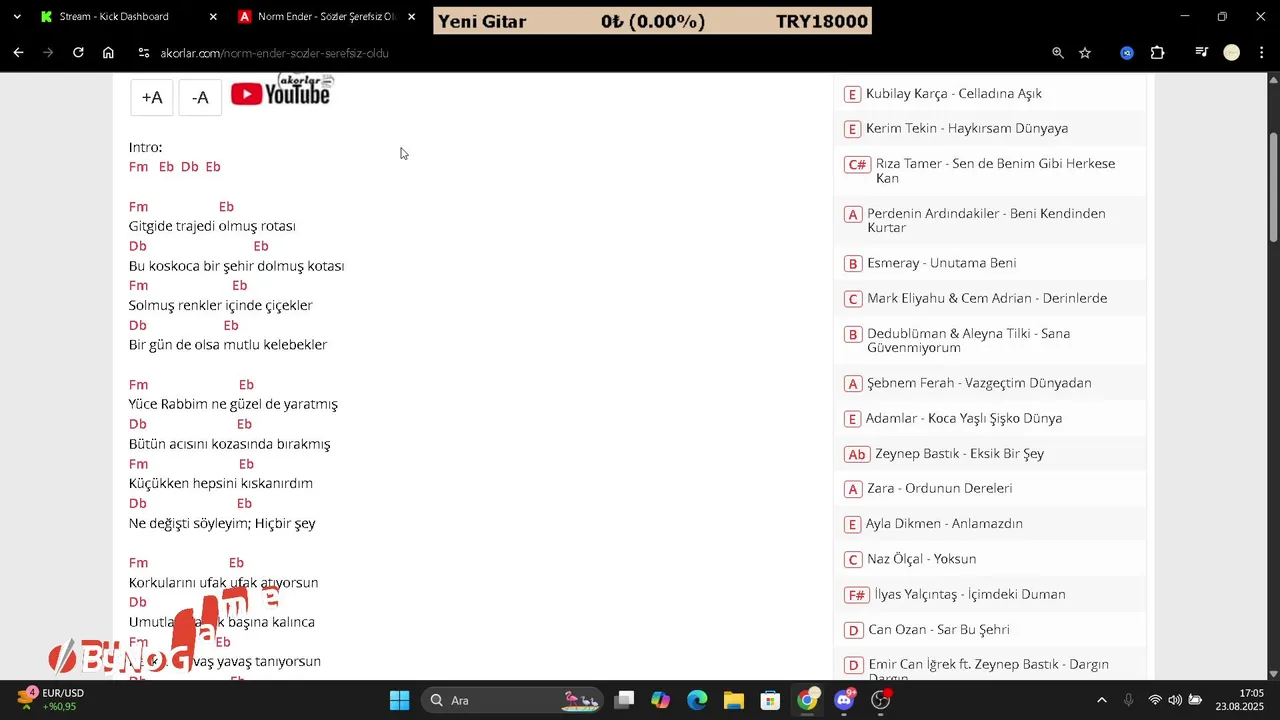Open Adamlar - Koca Yaşlı Şişko Dünya
1280x720 pixels.
[964, 418]
